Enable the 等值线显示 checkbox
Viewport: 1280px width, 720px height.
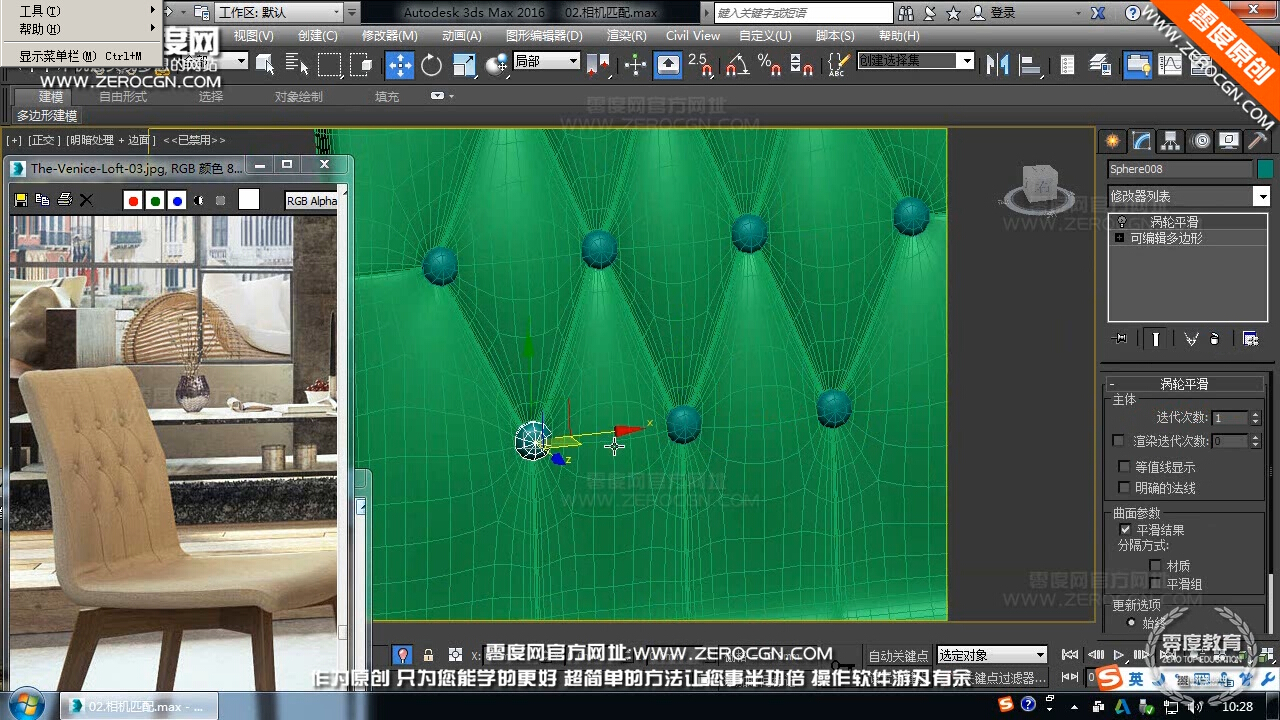[x=1124, y=467]
